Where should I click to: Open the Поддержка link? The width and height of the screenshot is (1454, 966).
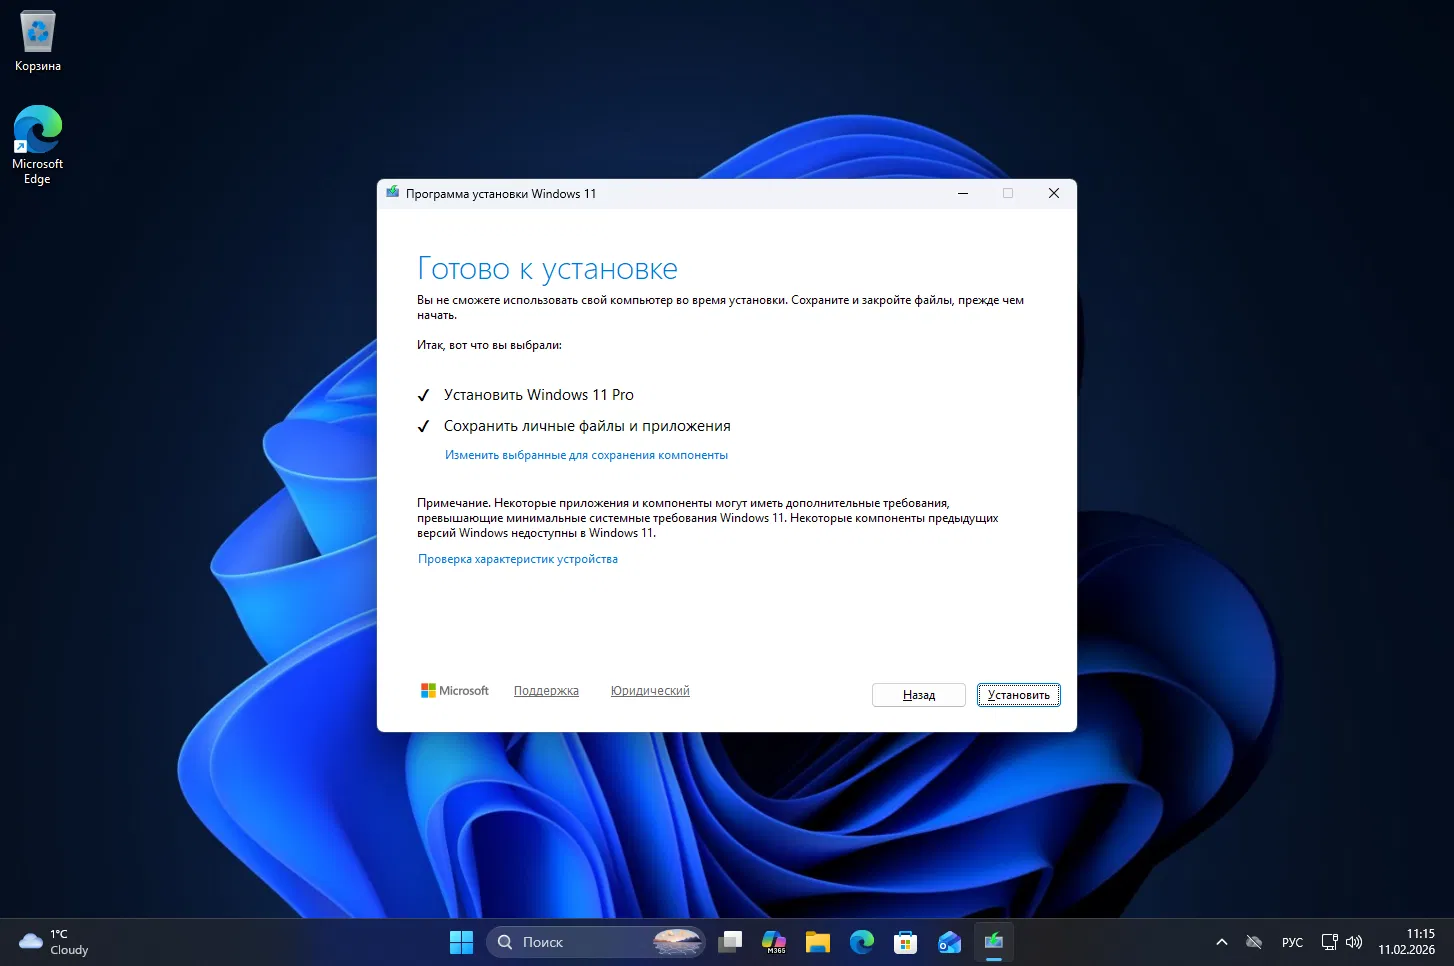tap(546, 691)
